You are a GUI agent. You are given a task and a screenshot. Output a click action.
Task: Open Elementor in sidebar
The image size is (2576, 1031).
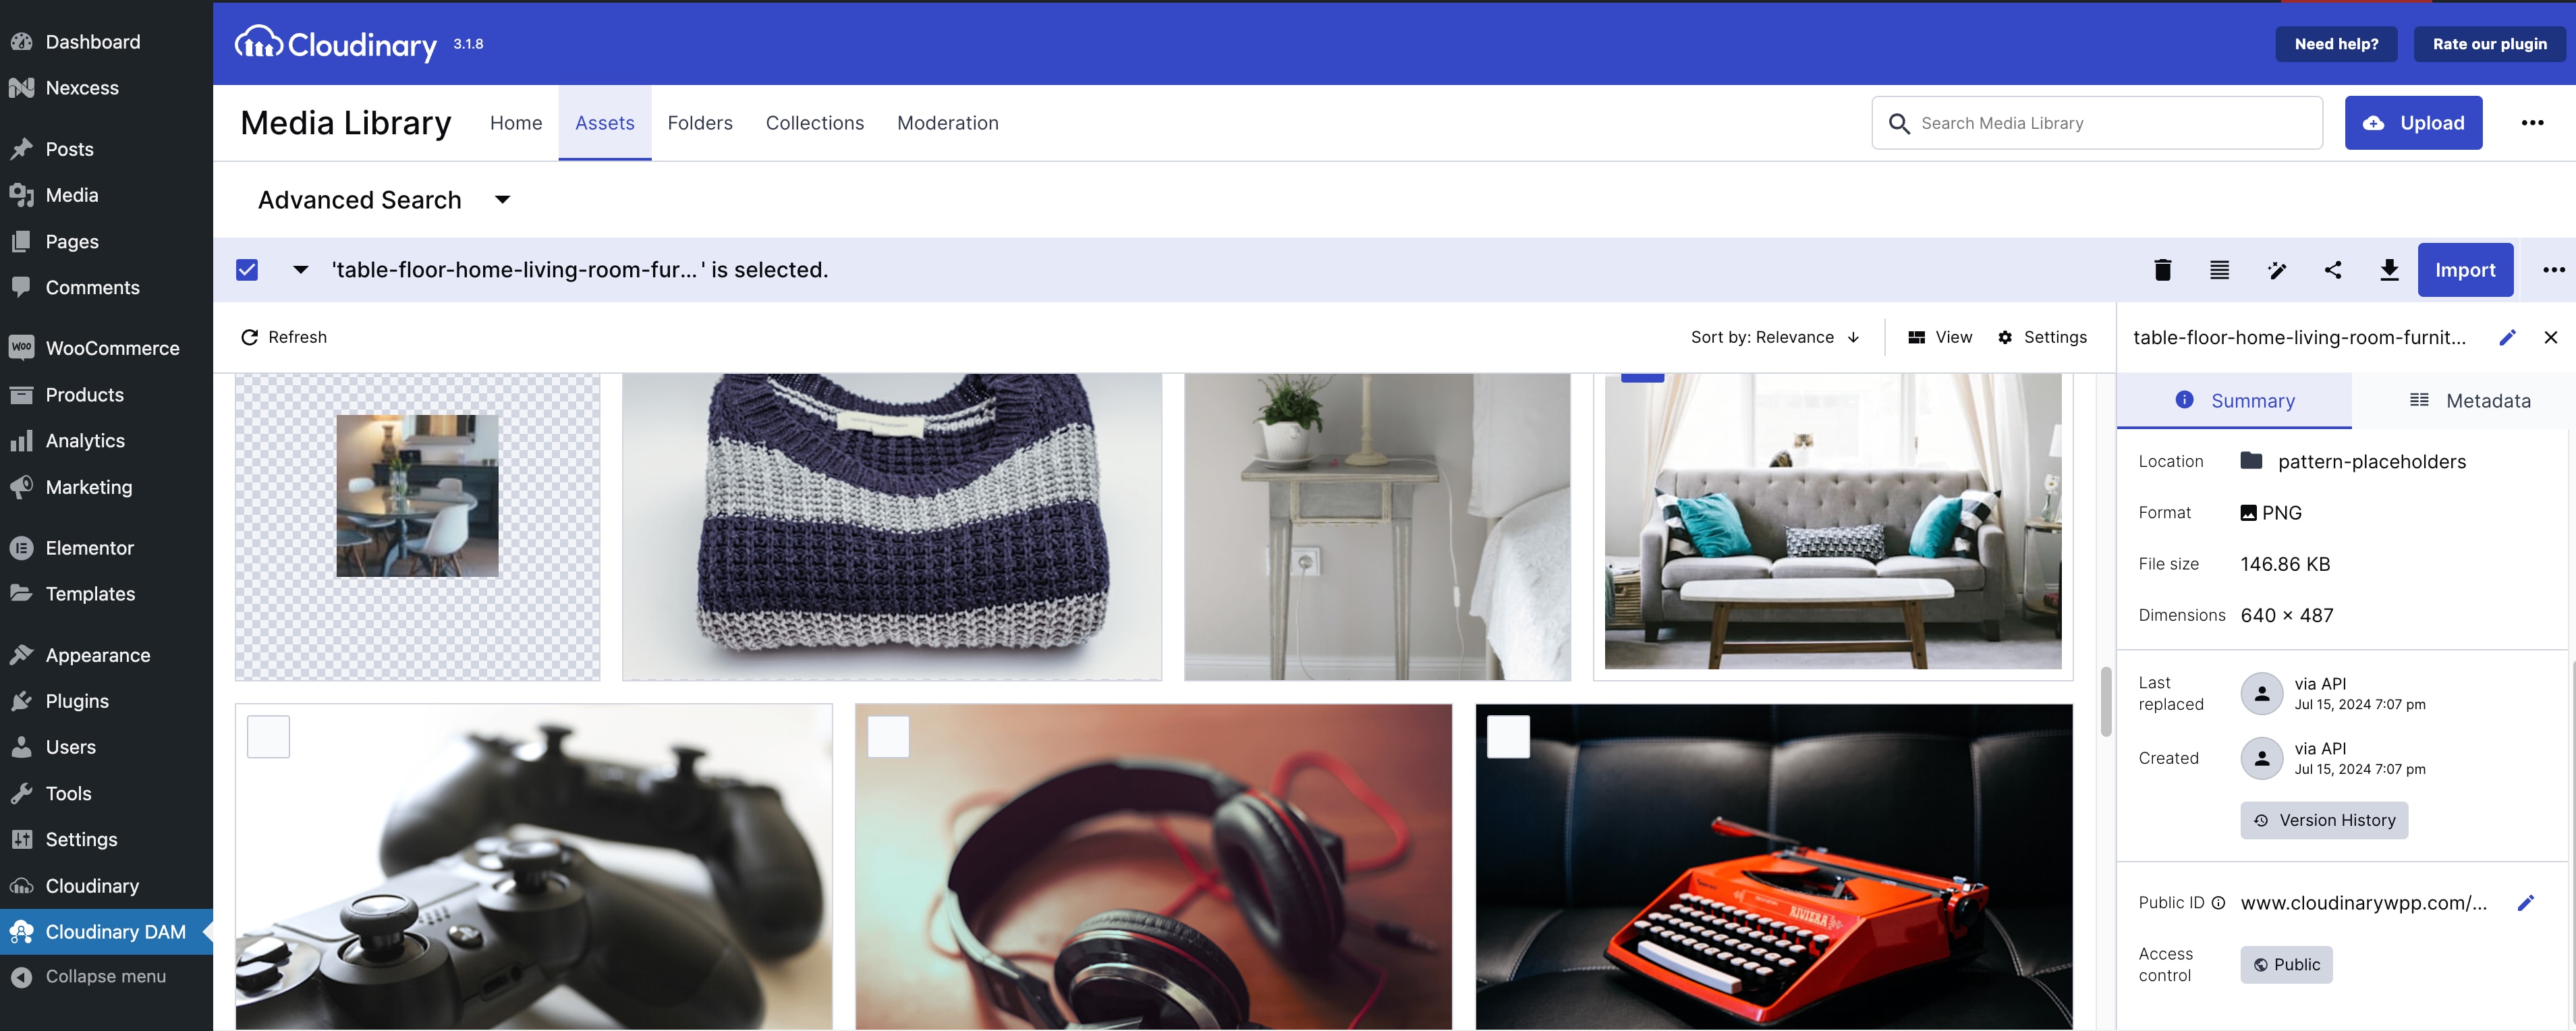click(106, 548)
